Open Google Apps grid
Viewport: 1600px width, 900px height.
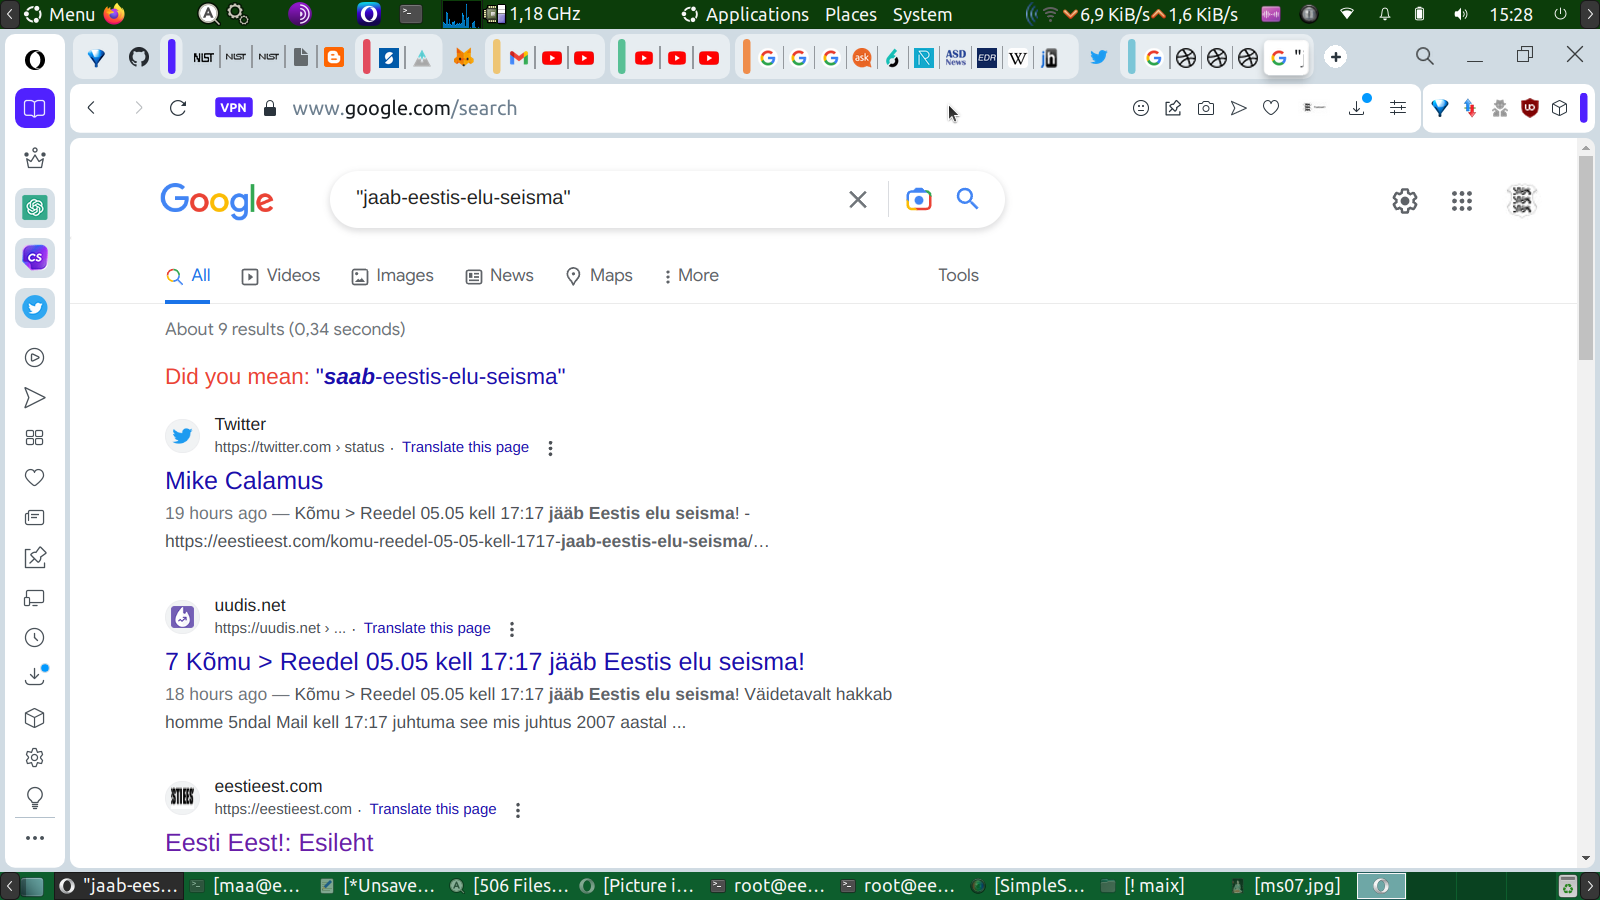point(1462,201)
